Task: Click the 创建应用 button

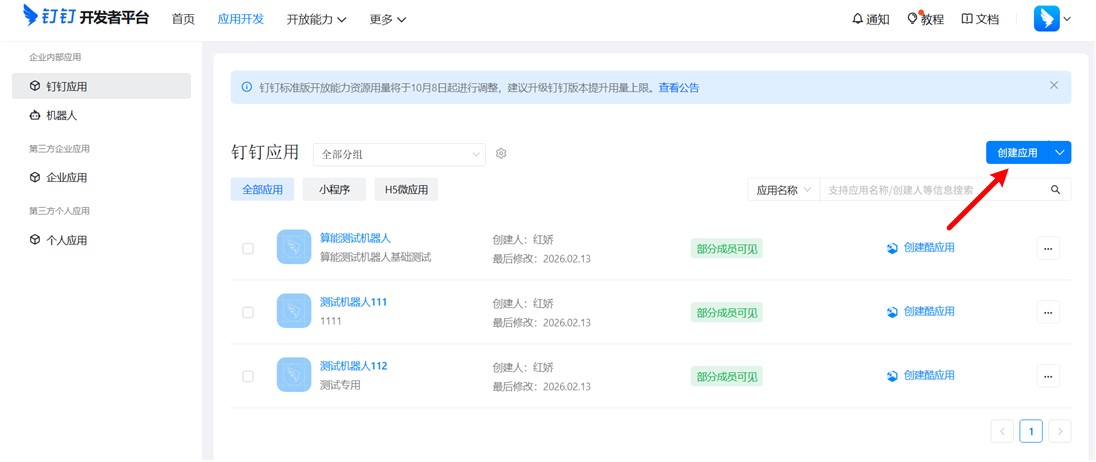Action: click(1017, 153)
